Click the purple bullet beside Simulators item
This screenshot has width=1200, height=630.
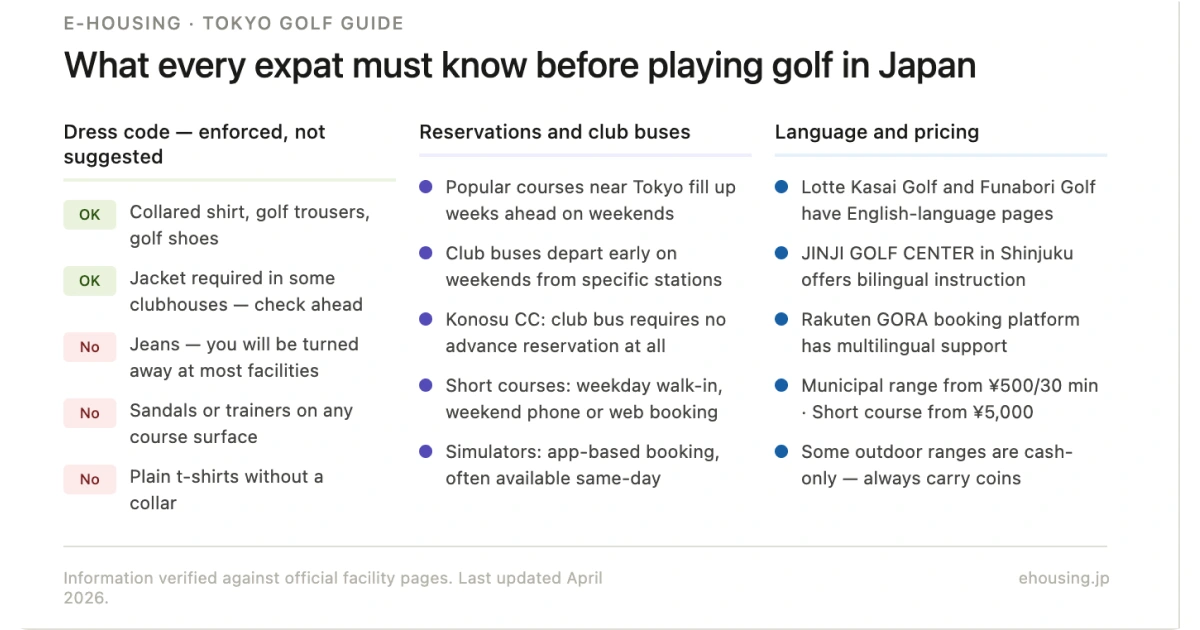pos(426,452)
